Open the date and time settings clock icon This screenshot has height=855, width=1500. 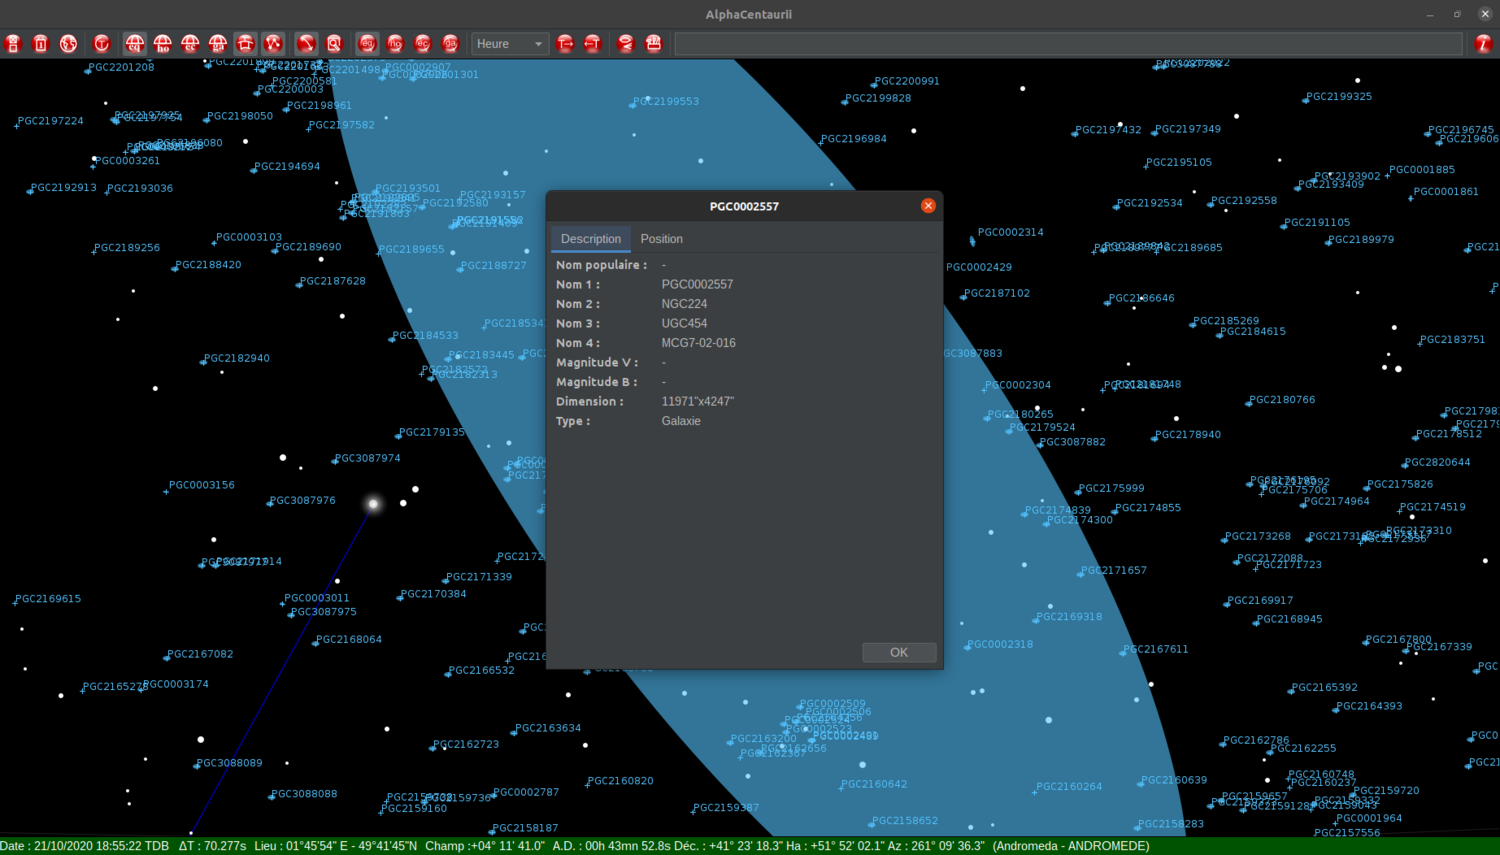tap(102, 43)
